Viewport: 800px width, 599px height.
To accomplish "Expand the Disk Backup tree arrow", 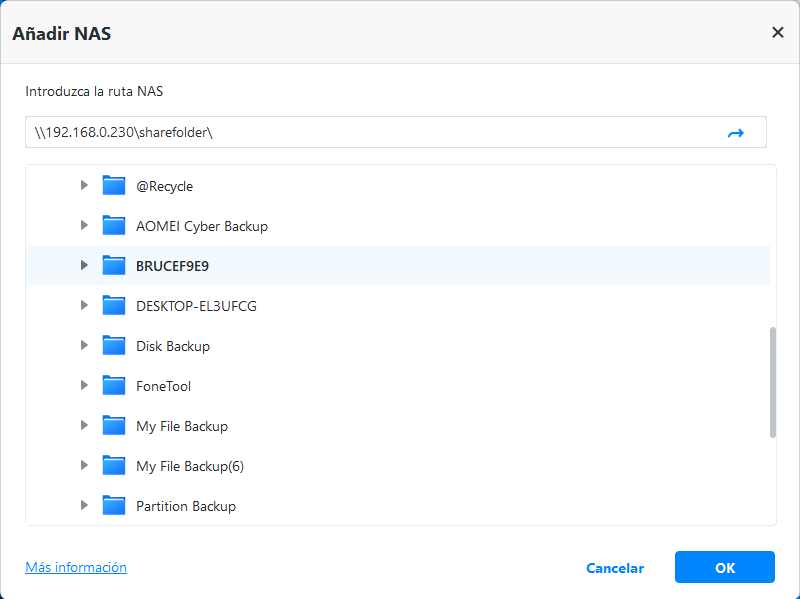I will pyautogui.click(x=84, y=346).
